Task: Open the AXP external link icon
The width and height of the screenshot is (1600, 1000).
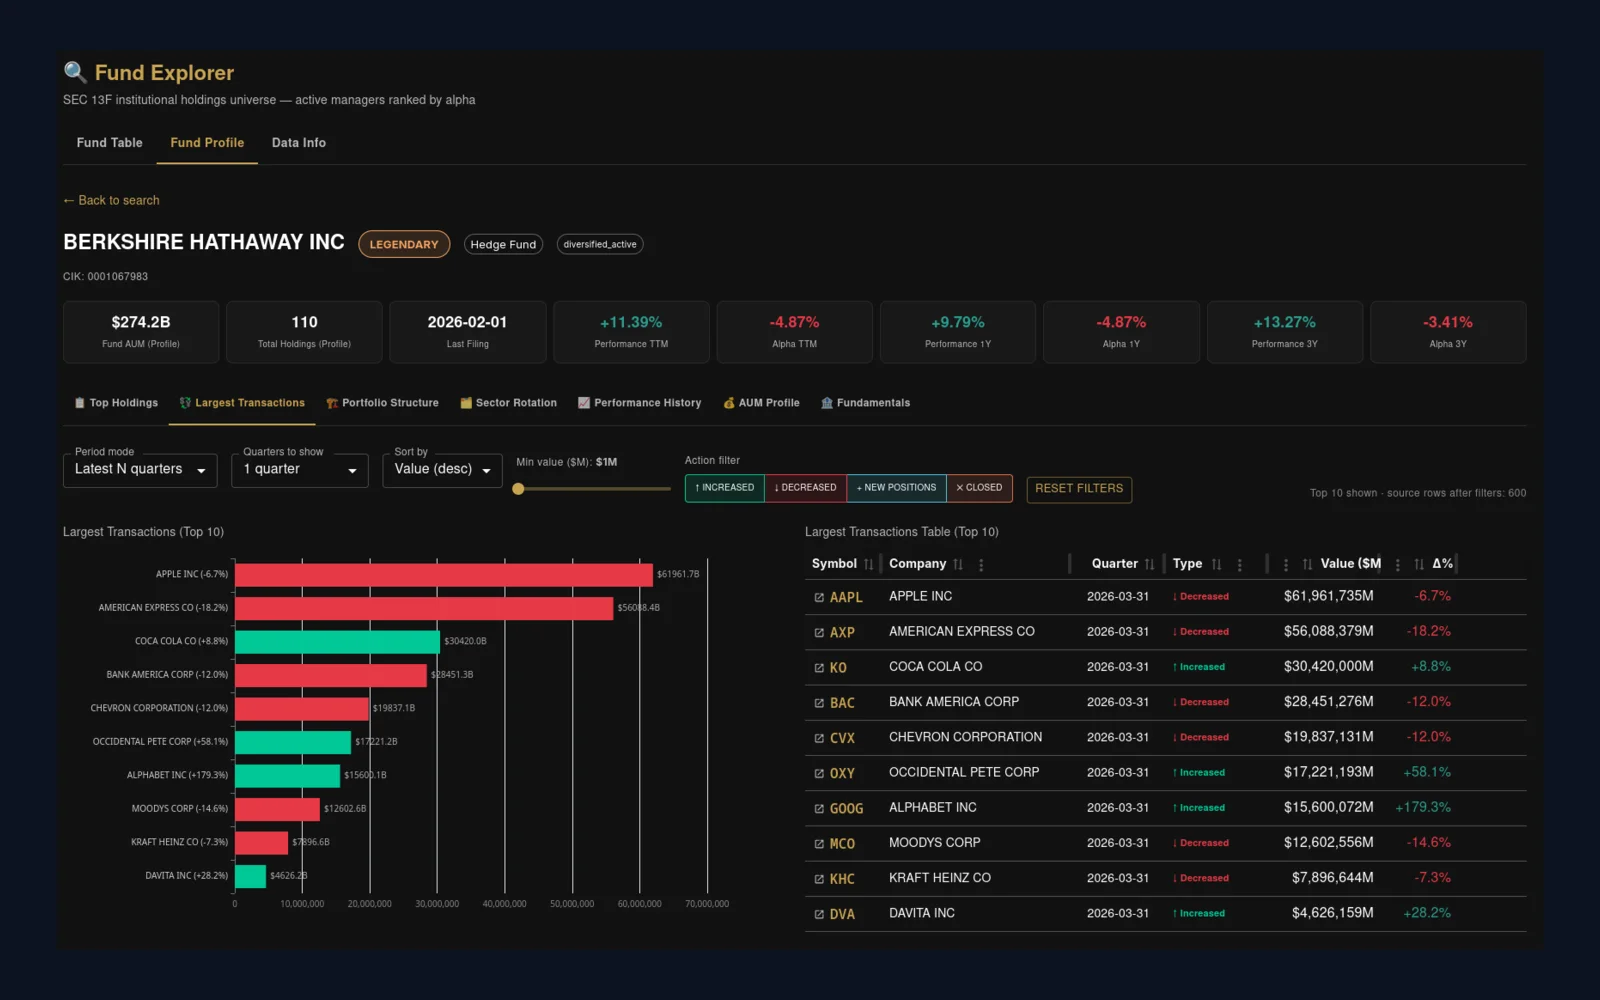Action: tap(819, 632)
